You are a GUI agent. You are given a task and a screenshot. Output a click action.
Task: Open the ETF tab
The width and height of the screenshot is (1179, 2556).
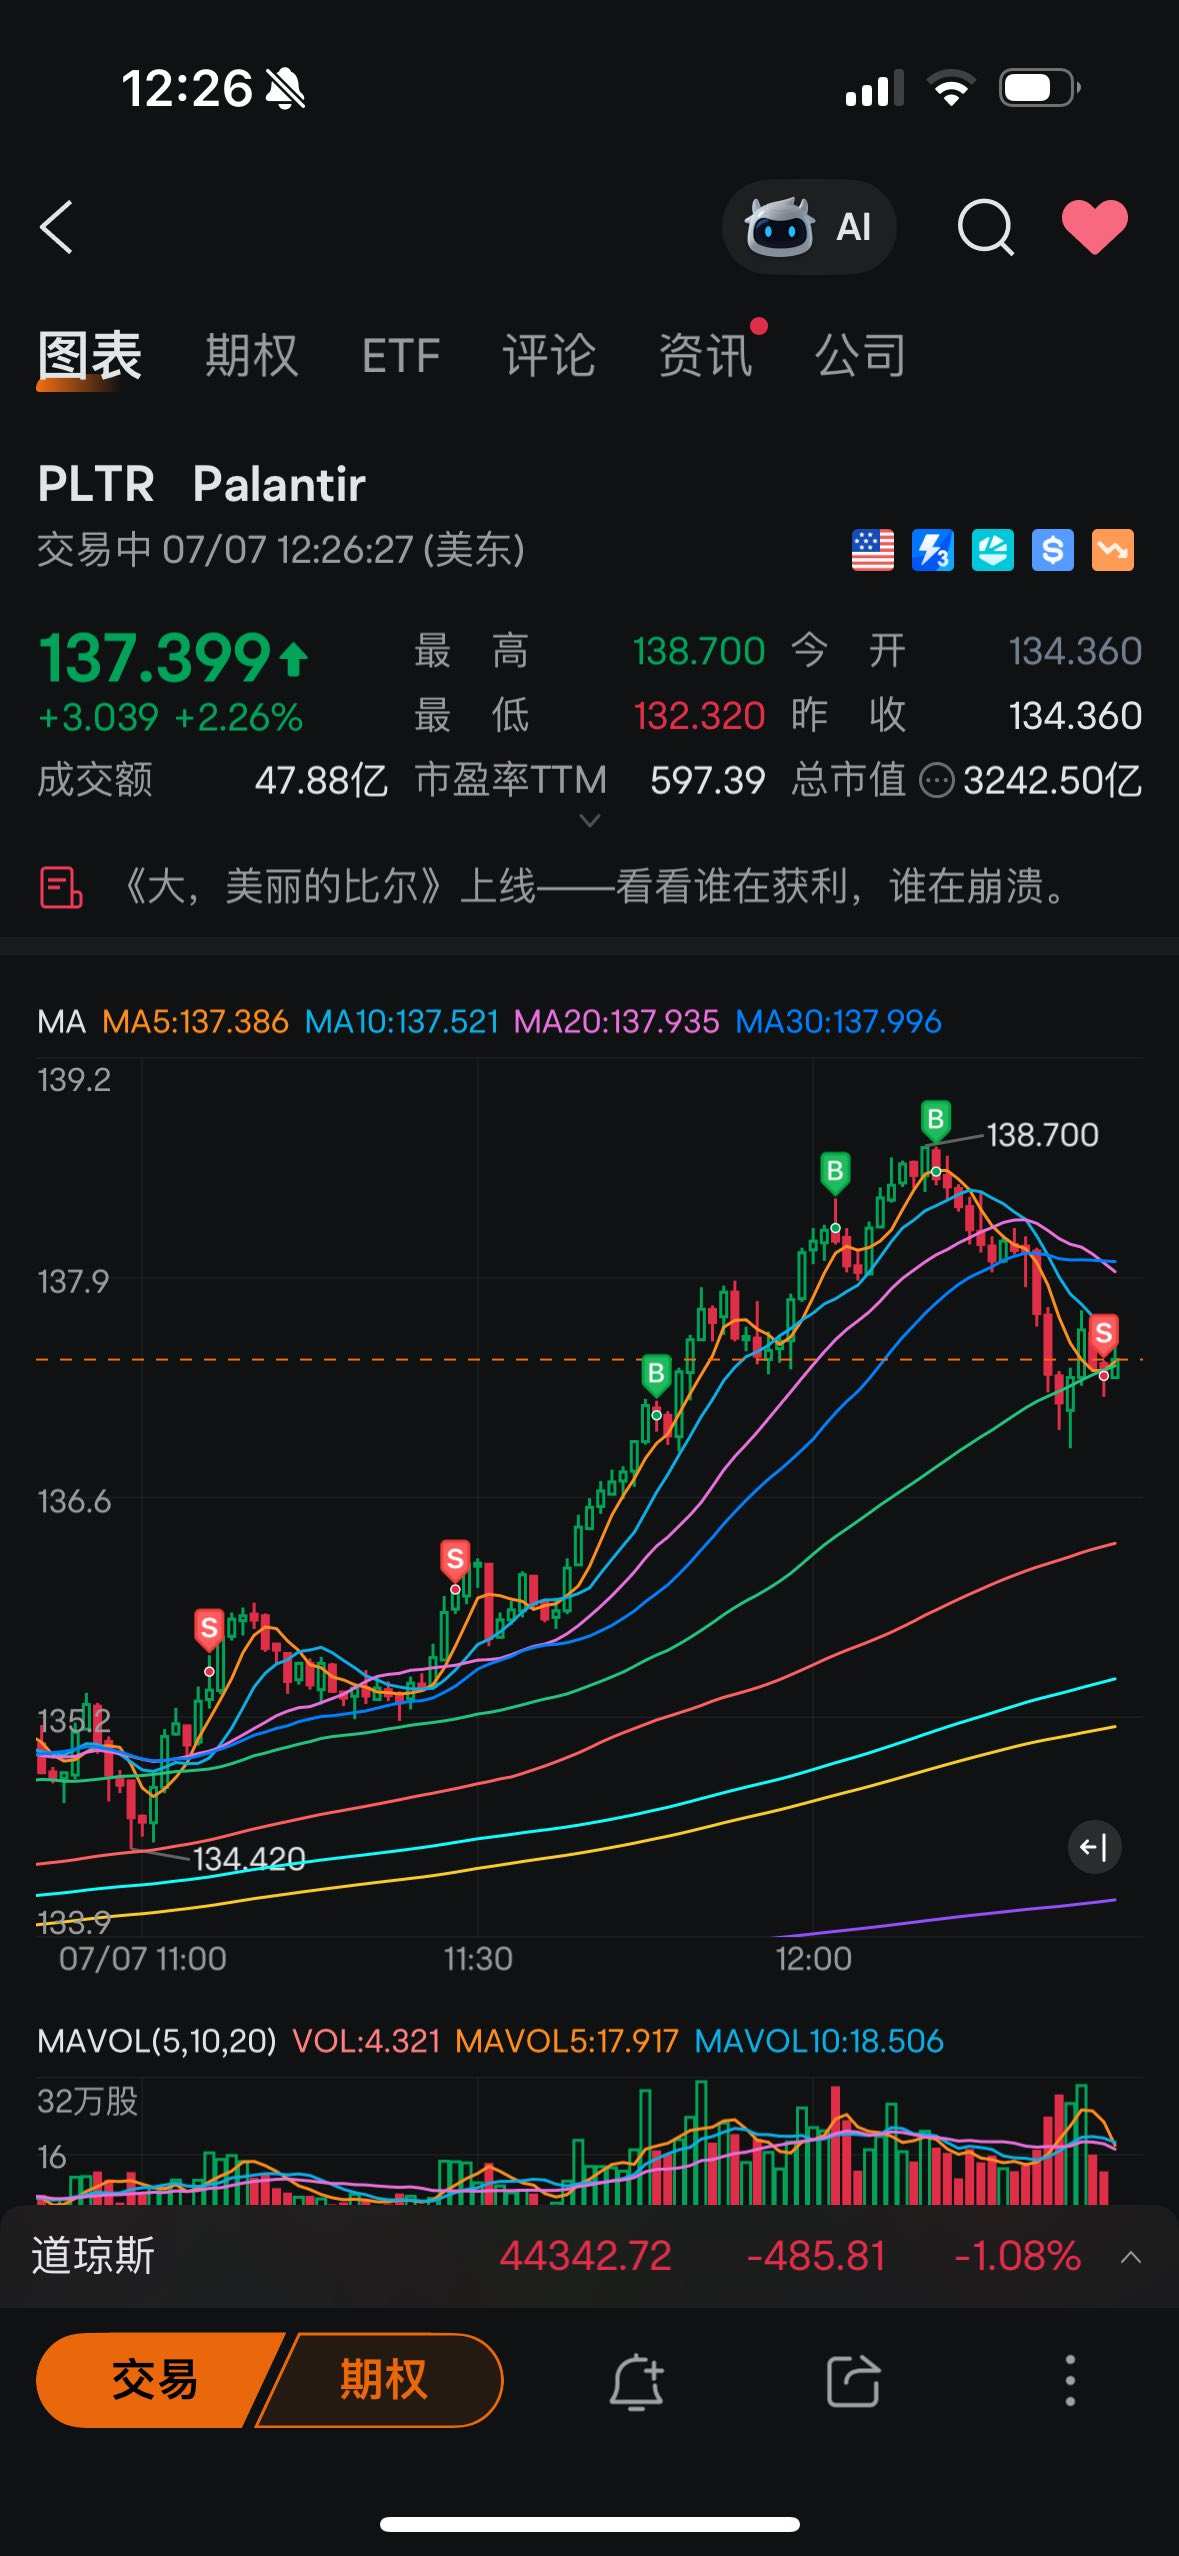pyautogui.click(x=400, y=356)
